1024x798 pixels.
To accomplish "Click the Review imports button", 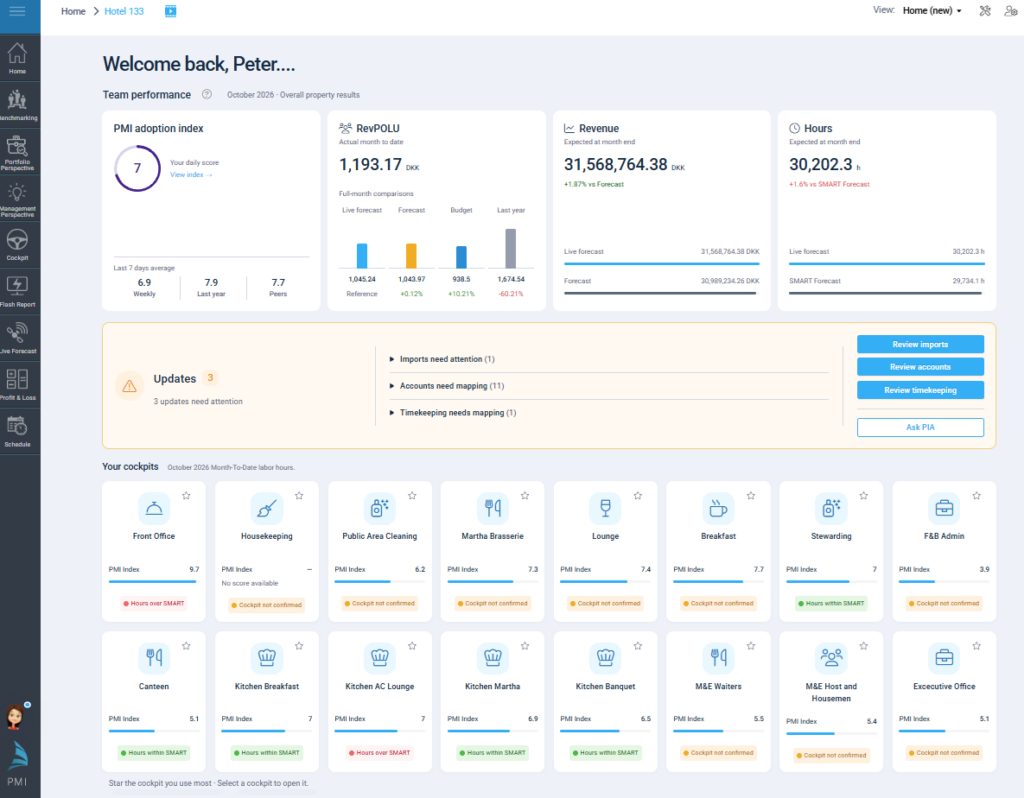I will click(x=920, y=344).
